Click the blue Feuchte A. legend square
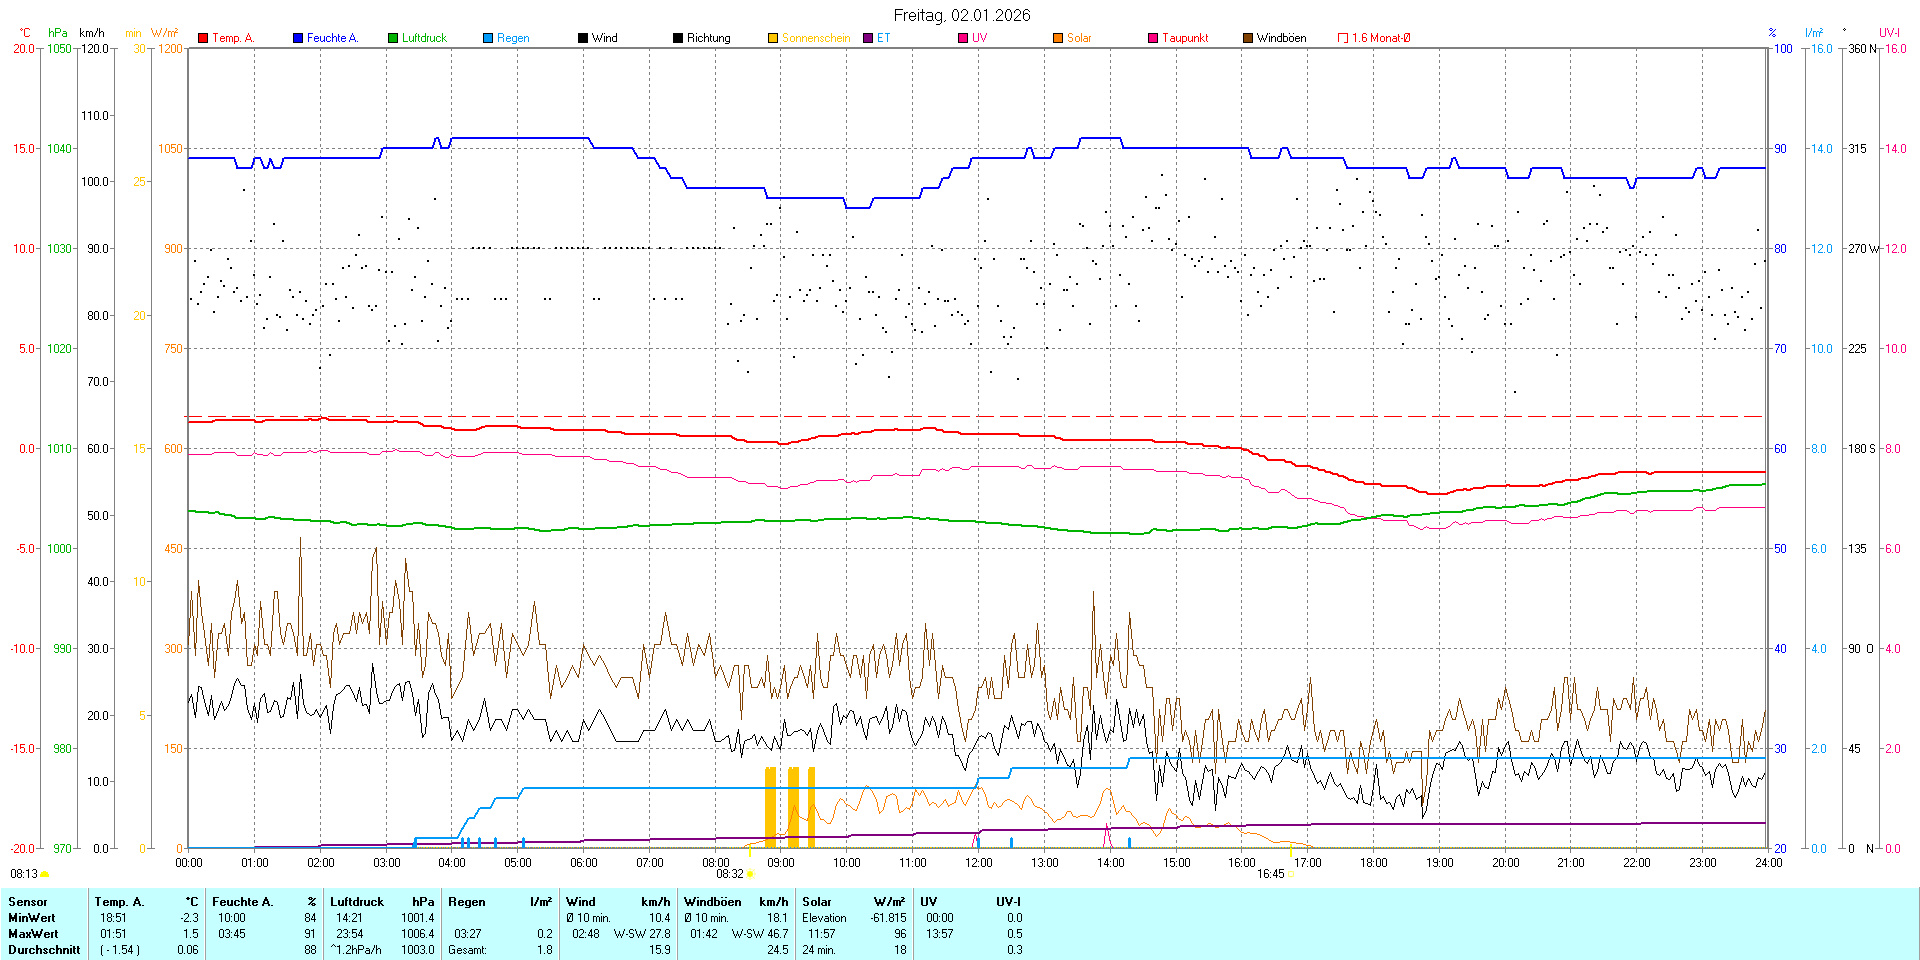This screenshot has width=1920, height=960. click(298, 38)
